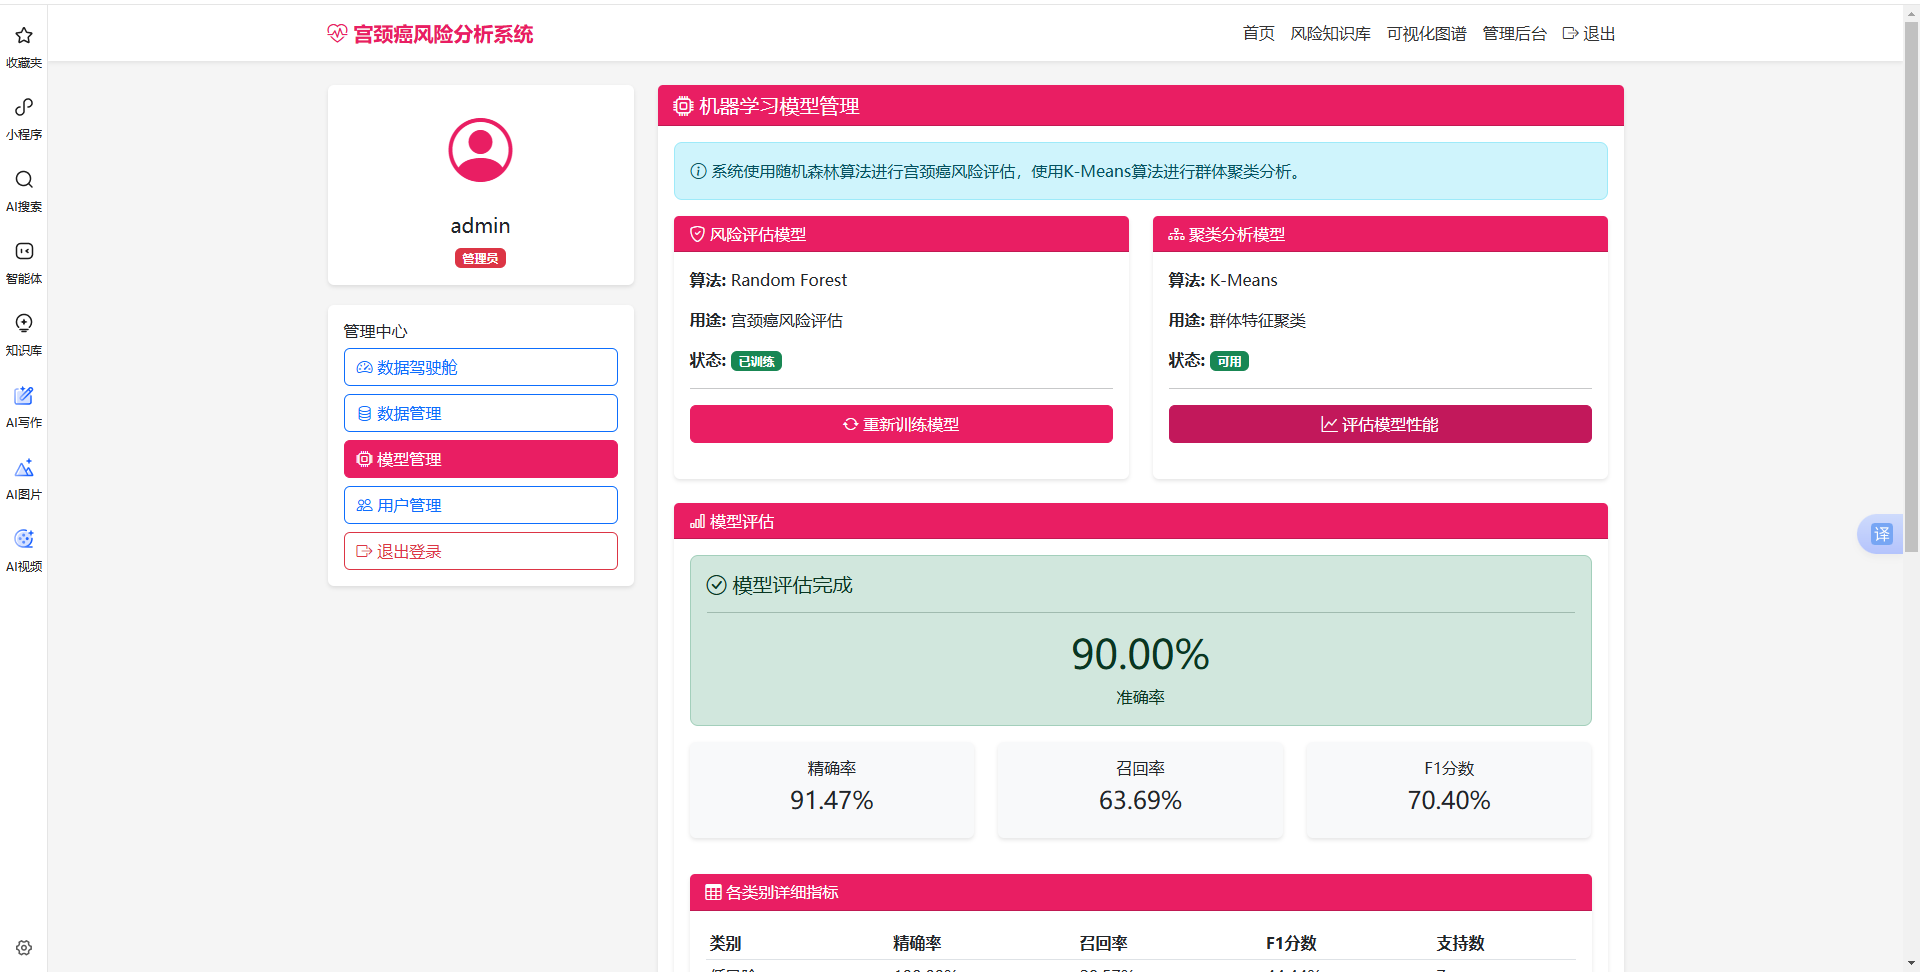The width and height of the screenshot is (1920, 973).
Task: Open the 智能体 agent icon
Action: (24, 251)
